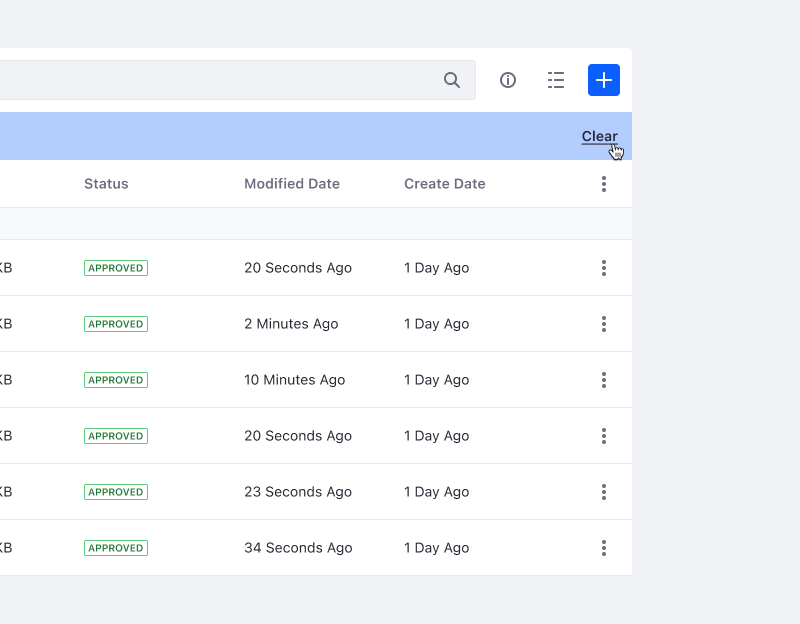Click Clear in the blue filter bar

[599, 137]
